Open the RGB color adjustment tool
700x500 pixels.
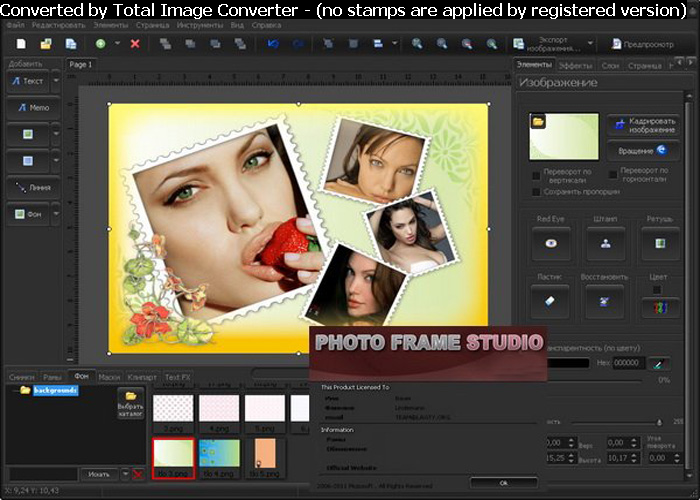coord(659,308)
